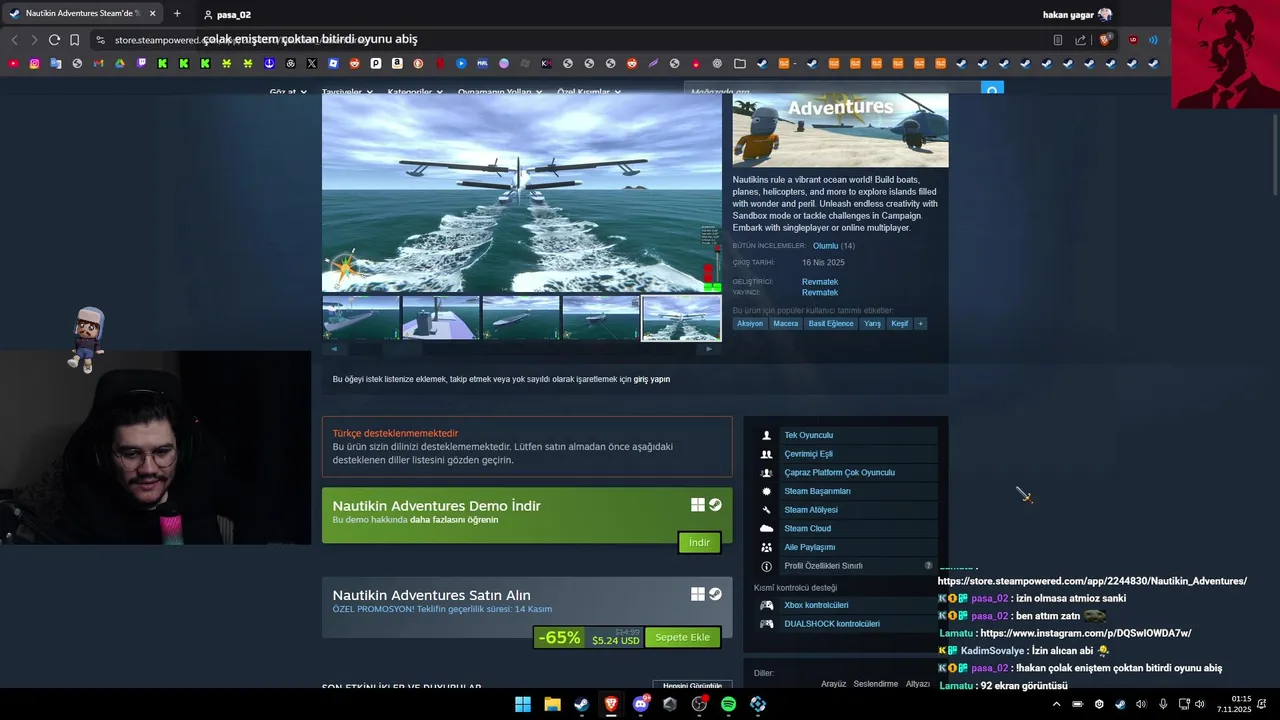Open Steam from the taskbar
This screenshot has width=1280, height=720.
coord(581,704)
